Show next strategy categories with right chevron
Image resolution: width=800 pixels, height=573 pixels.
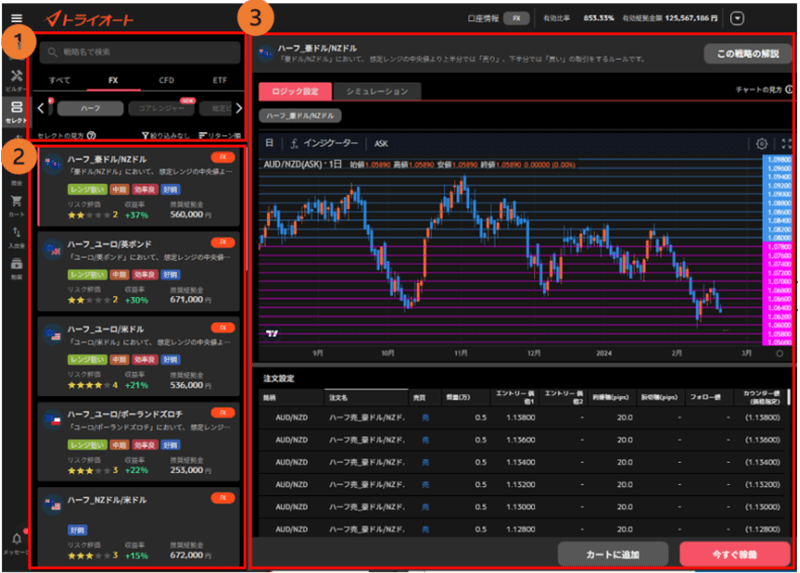click(x=238, y=108)
